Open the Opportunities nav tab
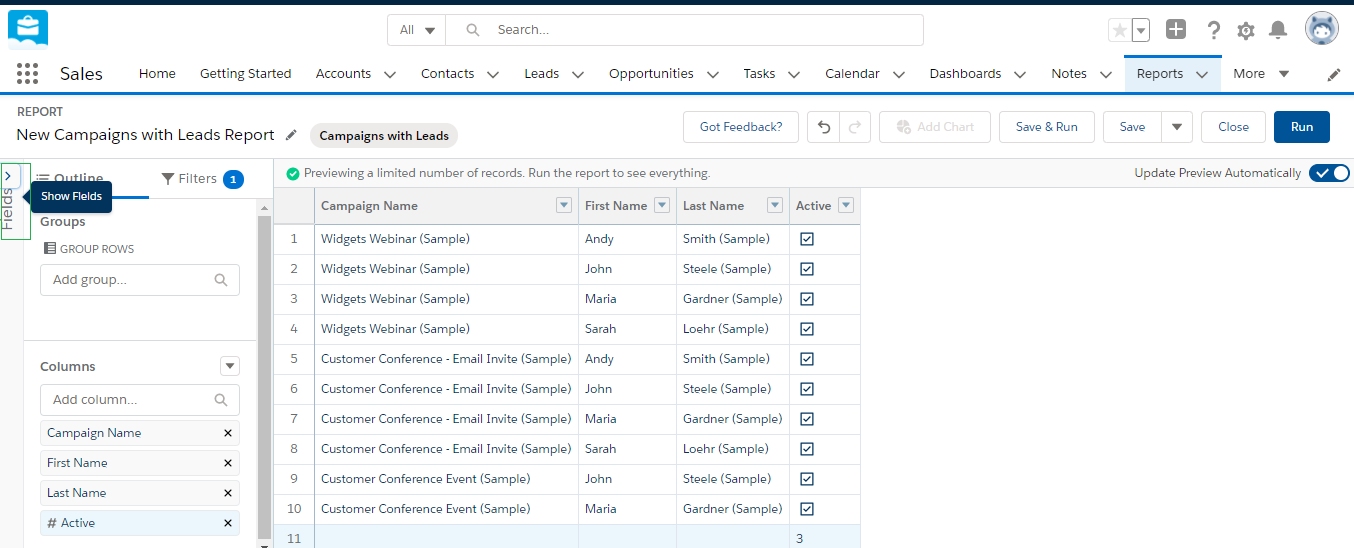1354x548 pixels. point(651,74)
